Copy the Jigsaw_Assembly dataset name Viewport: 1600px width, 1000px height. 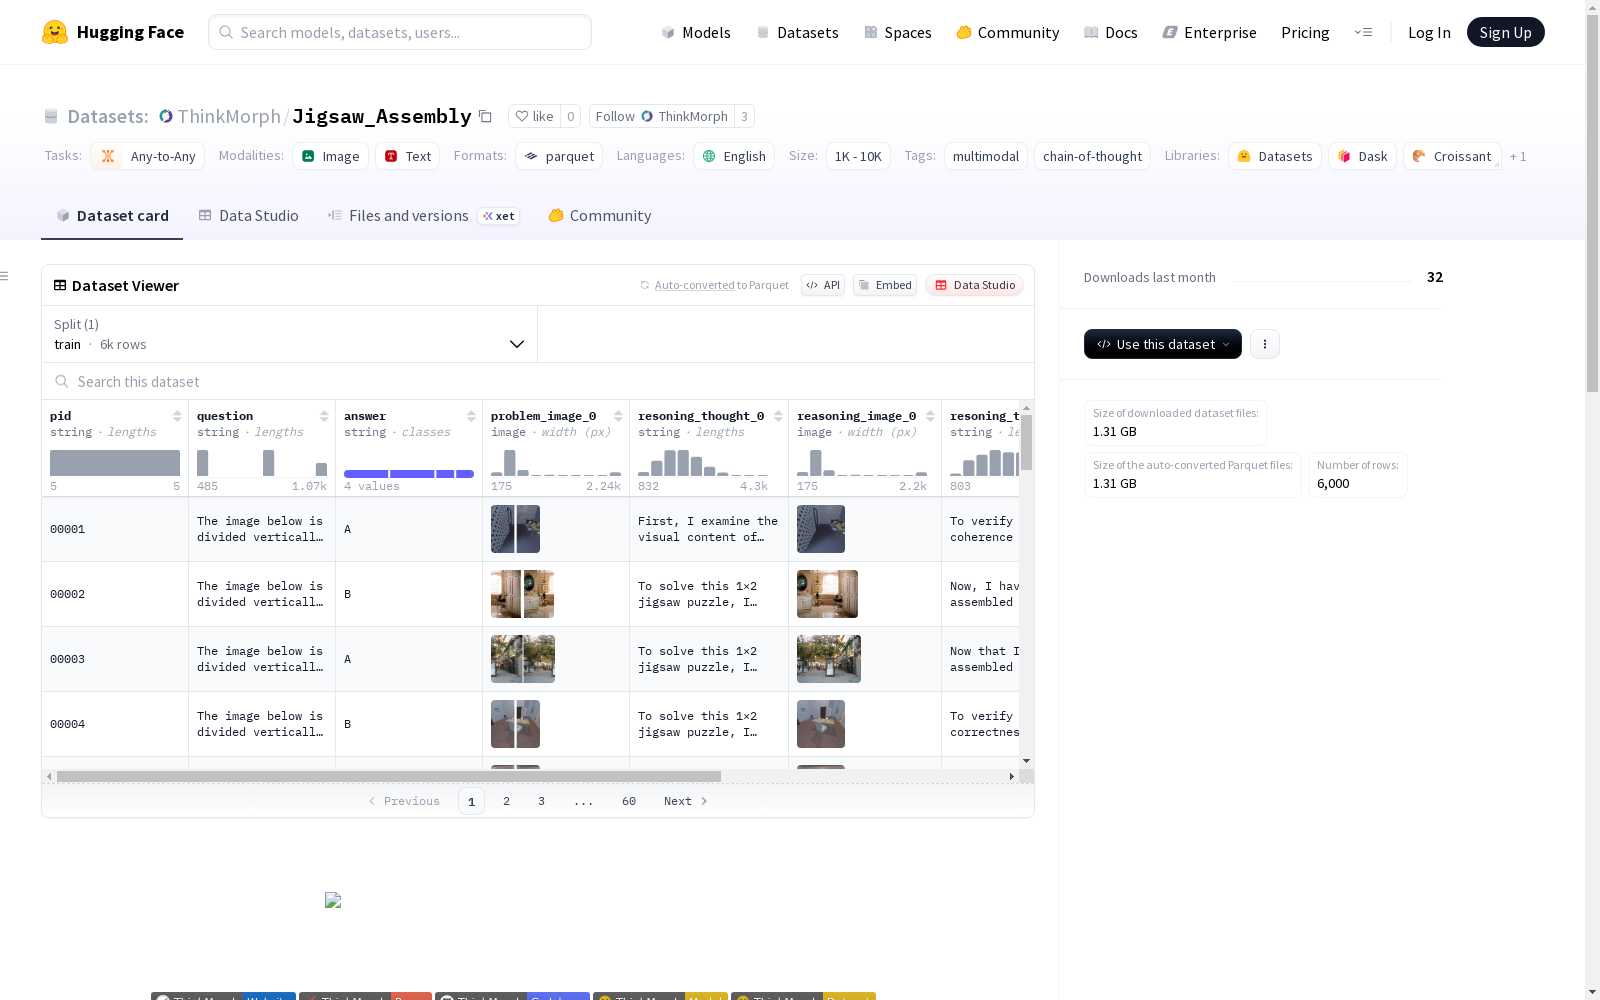485,116
